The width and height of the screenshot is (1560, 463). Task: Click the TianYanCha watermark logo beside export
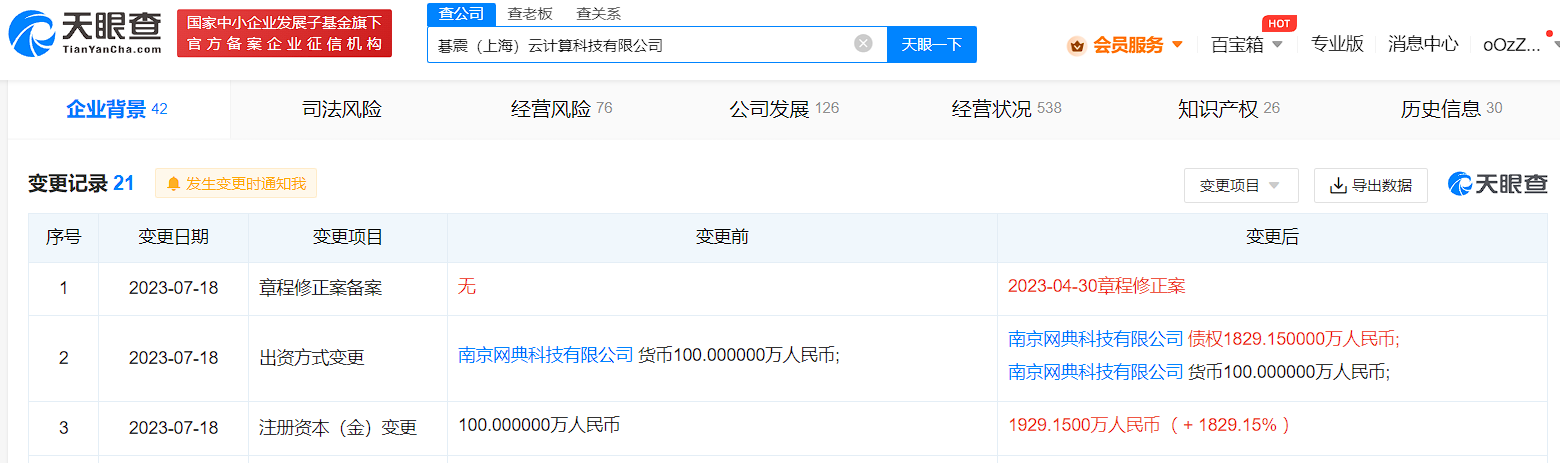pyautogui.click(x=1497, y=184)
